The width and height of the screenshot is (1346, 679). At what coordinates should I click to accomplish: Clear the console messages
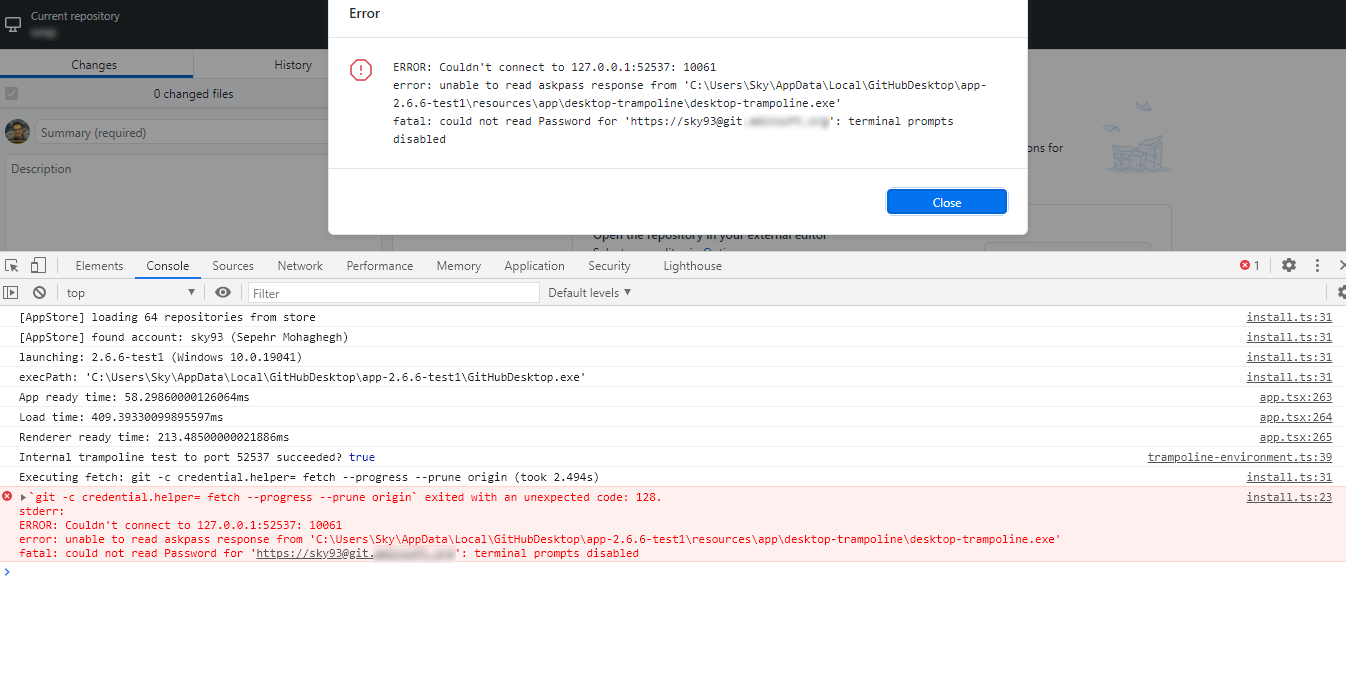[39, 291]
